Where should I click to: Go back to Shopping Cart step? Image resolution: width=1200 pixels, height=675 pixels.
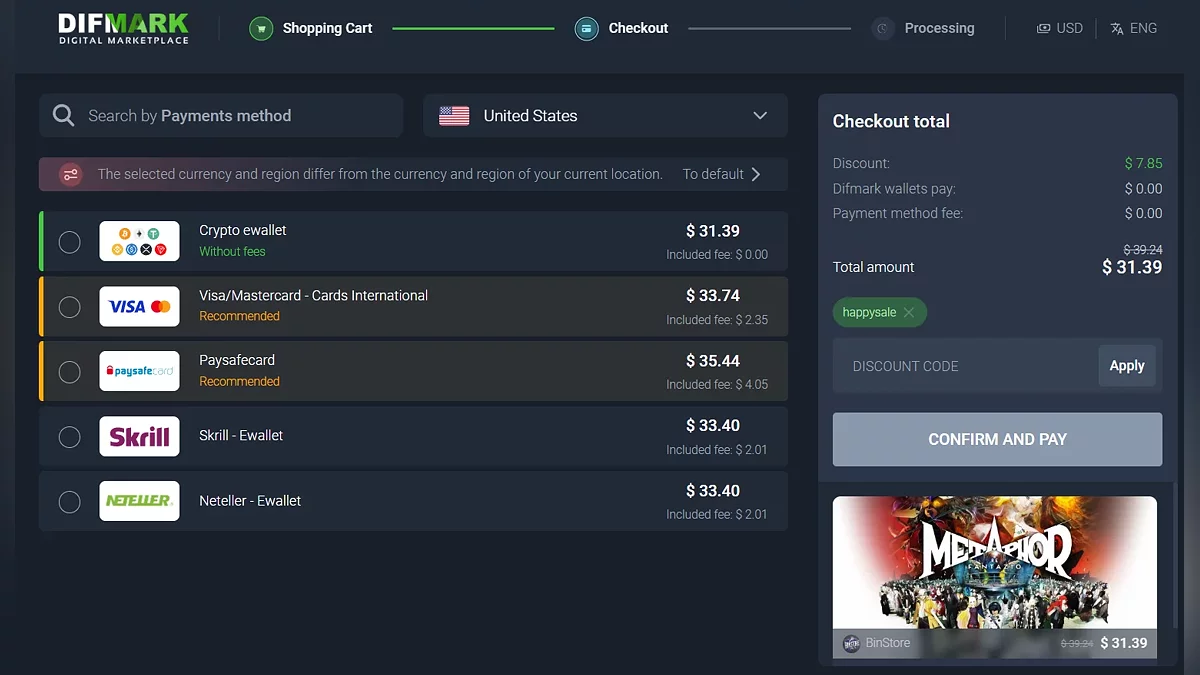[327, 28]
